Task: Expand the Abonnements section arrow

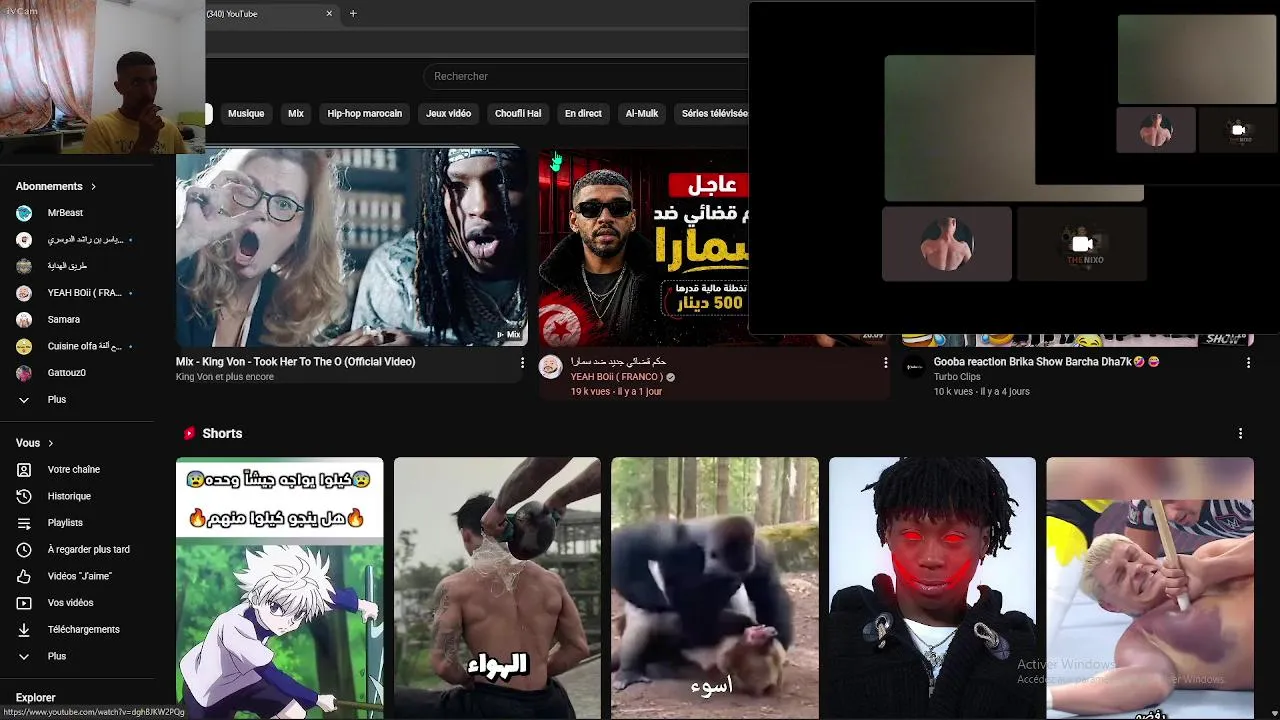Action: [x=93, y=186]
